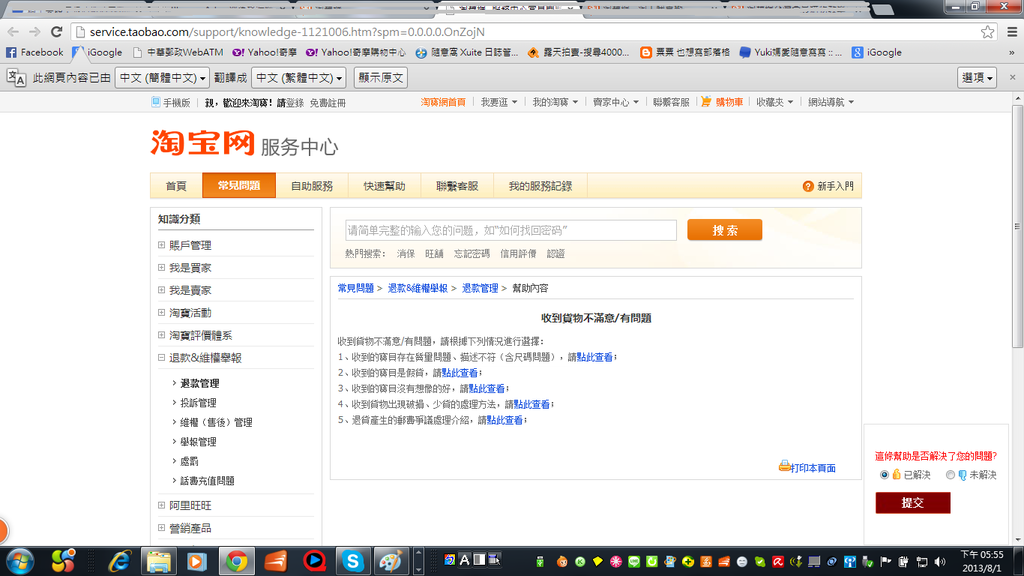1024x576 pixels.
Task: Open the 網站導航 dropdown menu
Action: (x=831, y=102)
